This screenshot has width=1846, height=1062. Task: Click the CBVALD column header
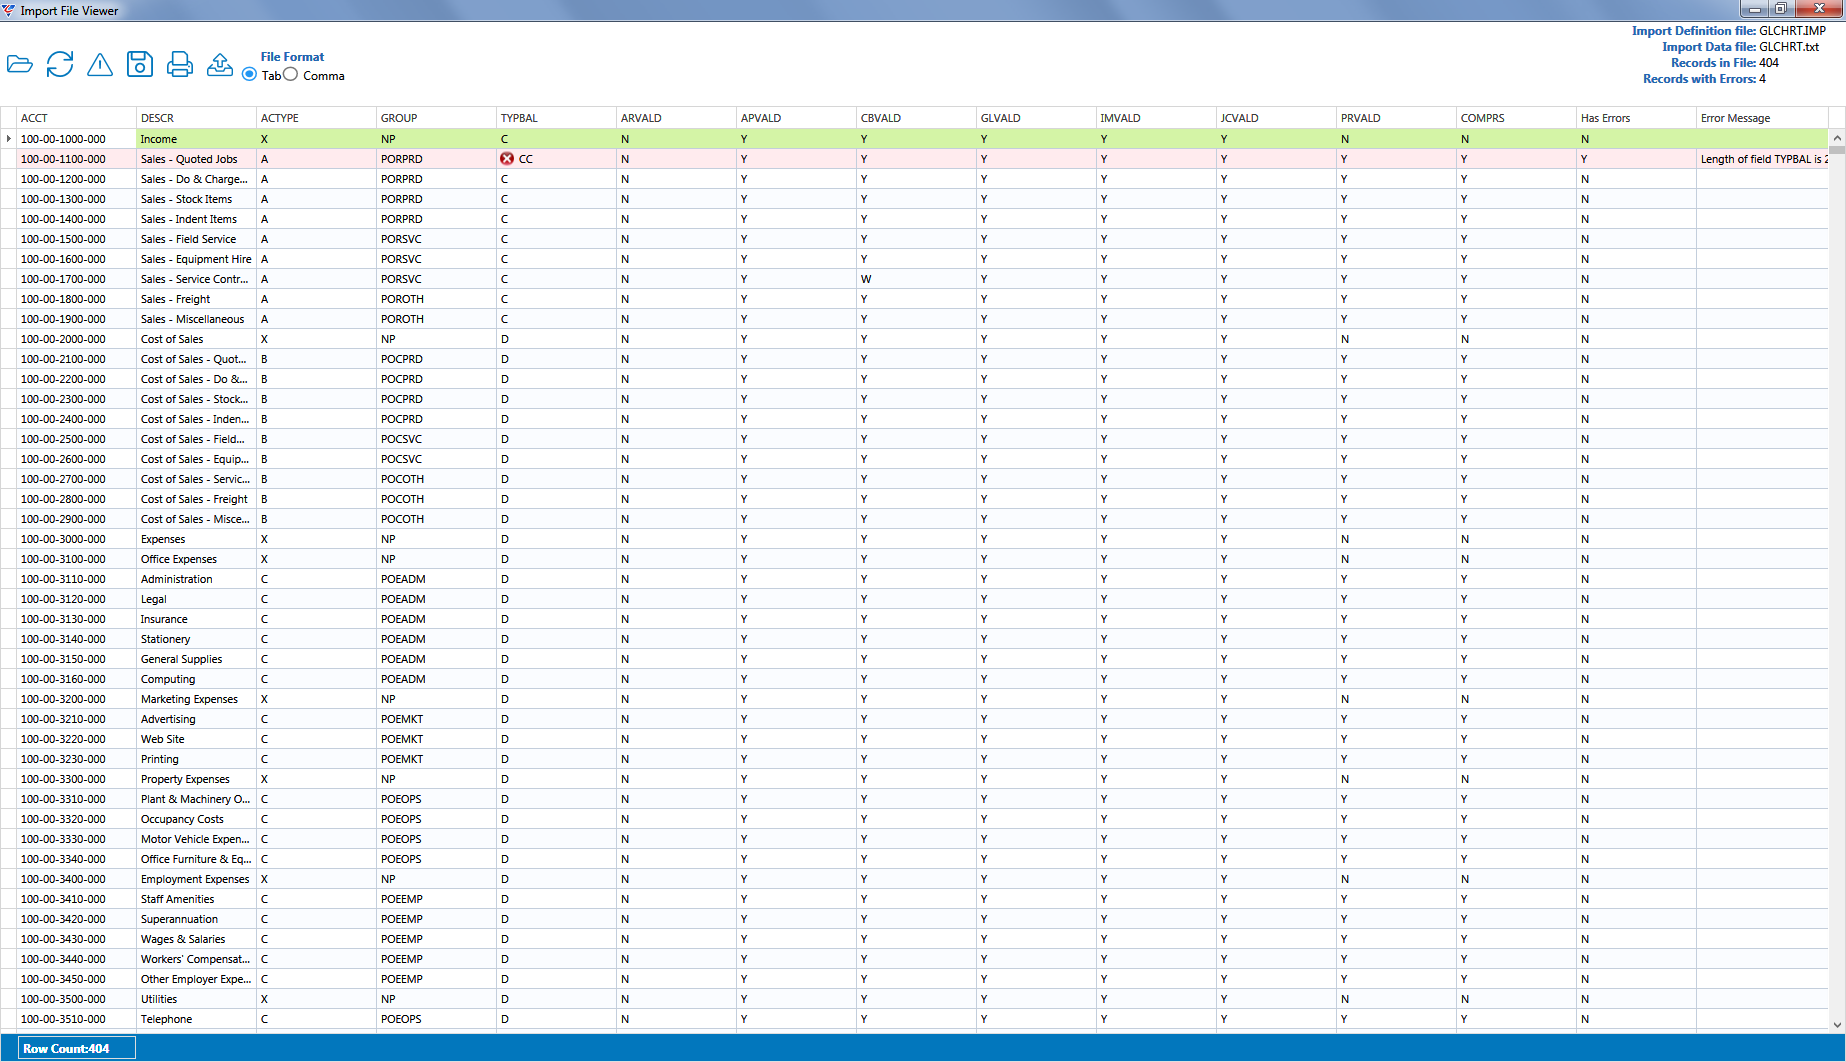[x=916, y=118]
